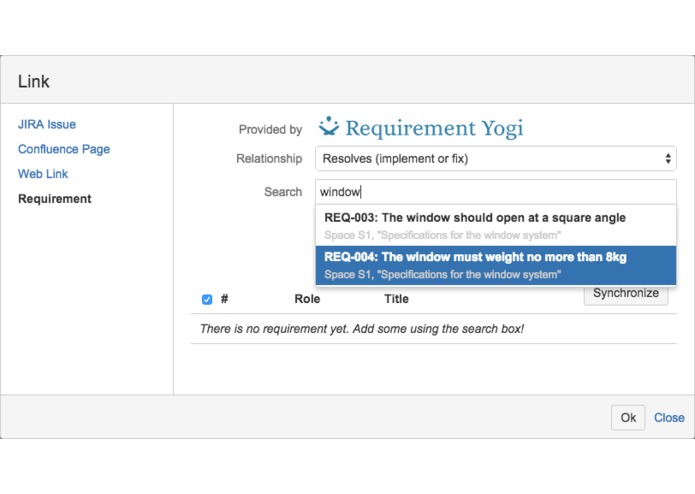This screenshot has height=494, width=695.
Task: Toggle the select-all checkbox beside #
Action: (207, 300)
